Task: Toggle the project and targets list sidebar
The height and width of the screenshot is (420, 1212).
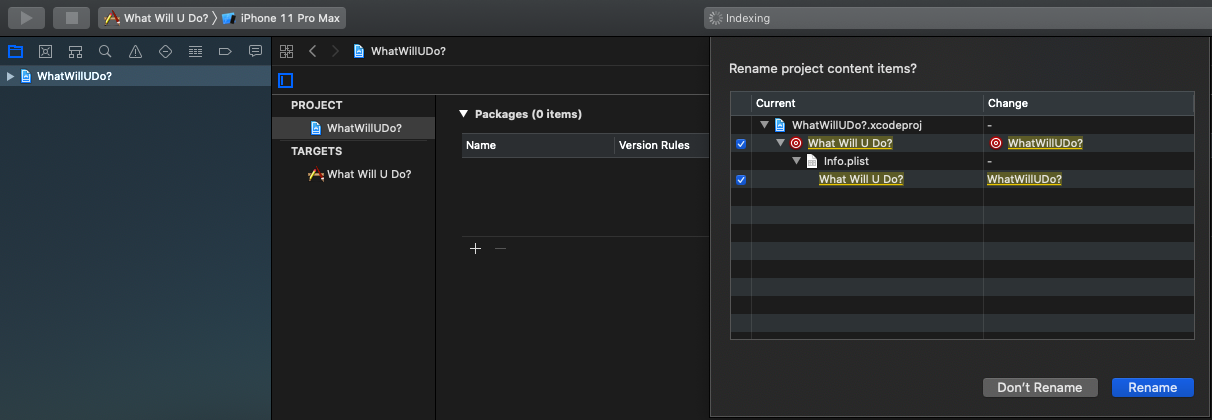Action: coord(286,80)
